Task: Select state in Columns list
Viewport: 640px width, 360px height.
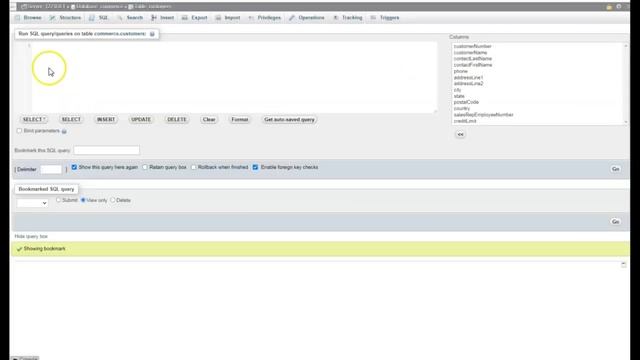Action: pyautogui.click(x=459, y=96)
